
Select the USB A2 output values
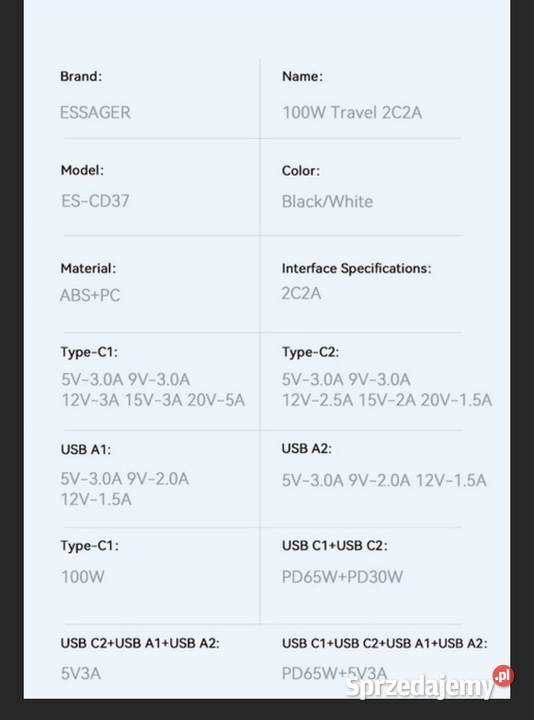point(384,480)
